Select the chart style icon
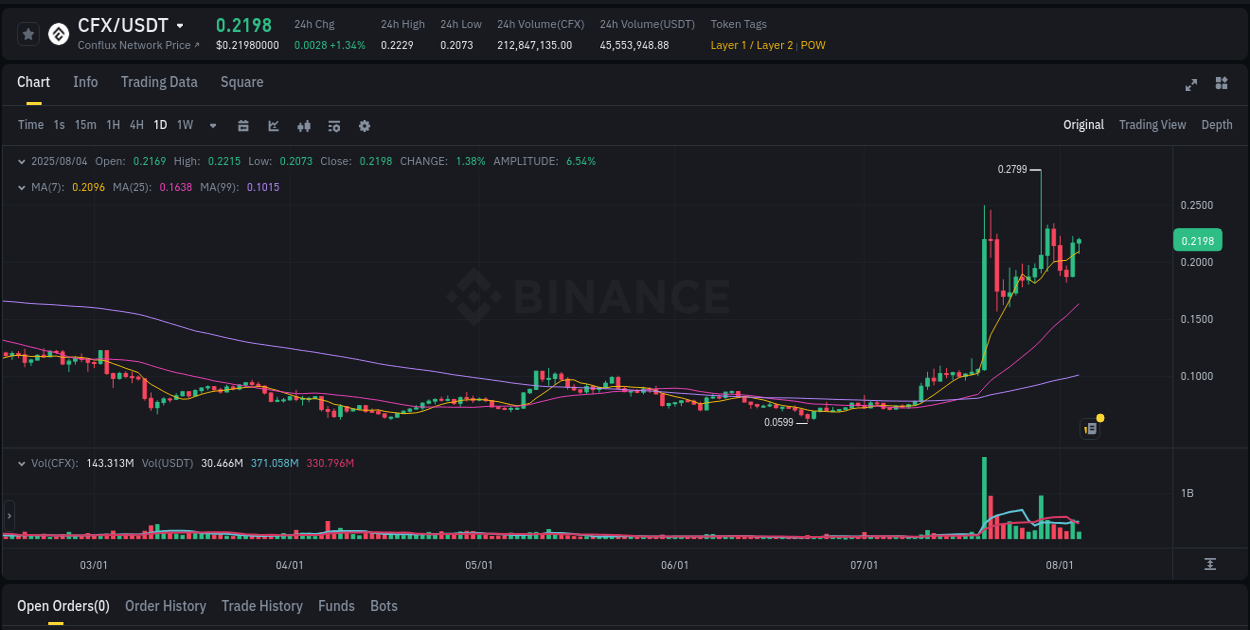This screenshot has height=630, width=1250. [x=273, y=125]
